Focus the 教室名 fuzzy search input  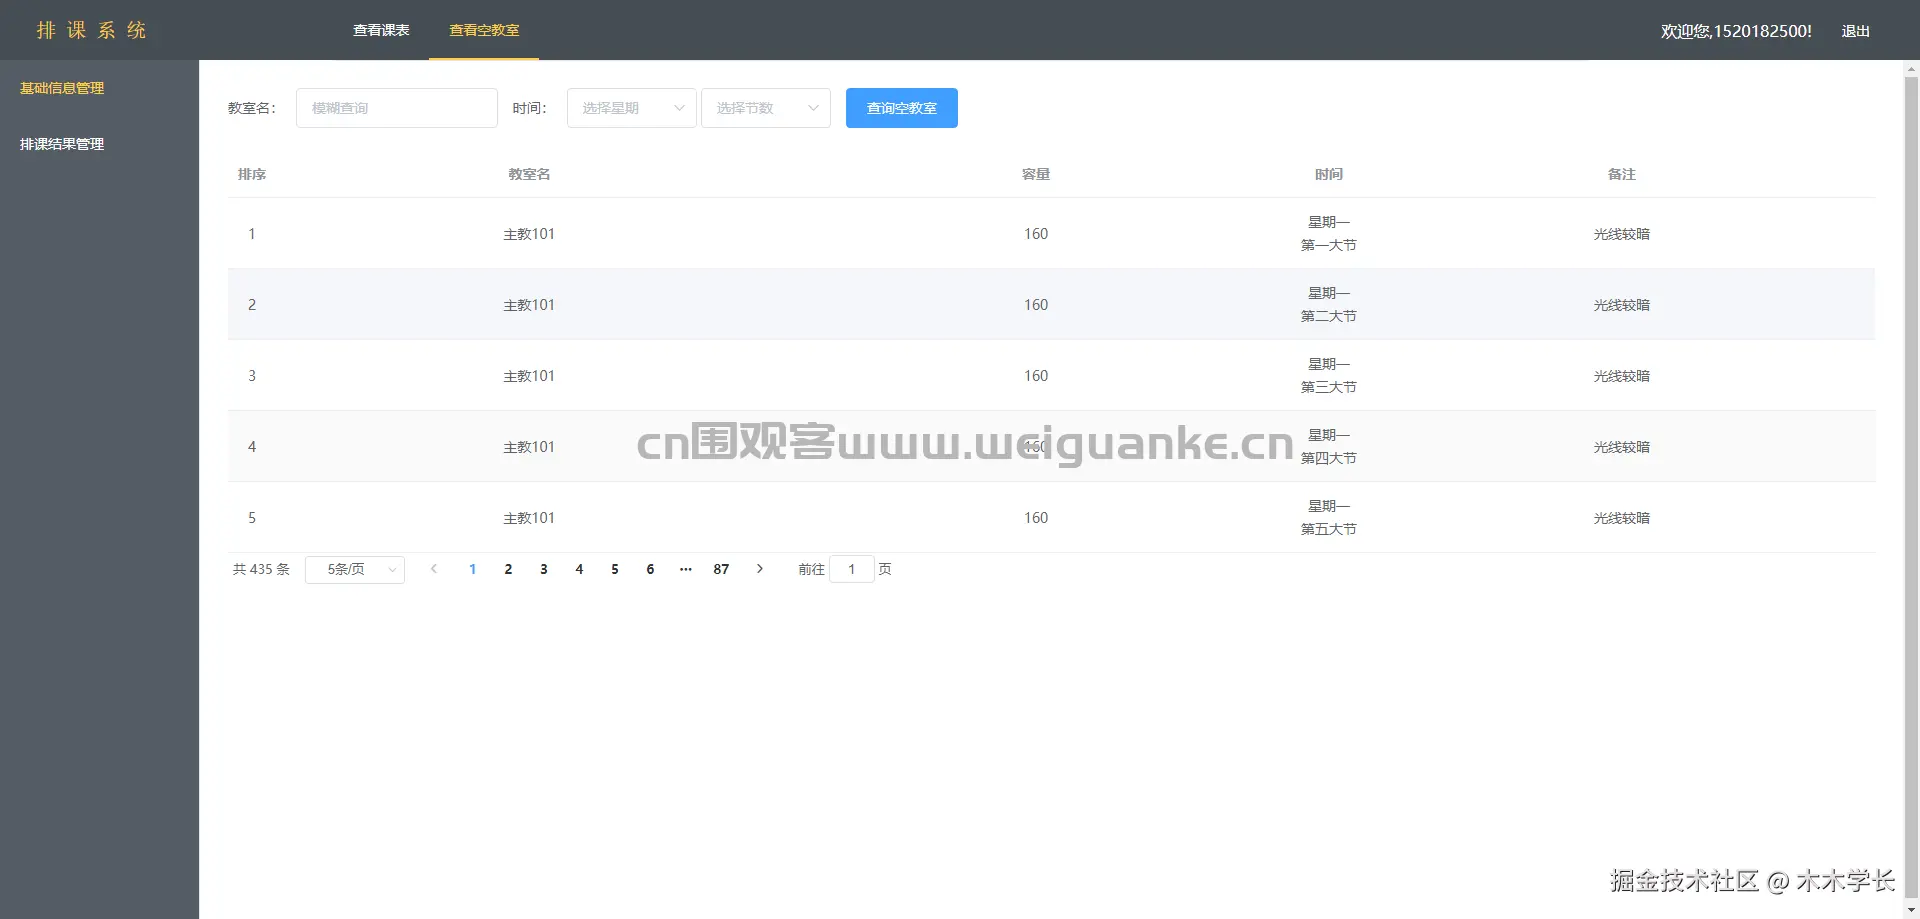click(397, 108)
